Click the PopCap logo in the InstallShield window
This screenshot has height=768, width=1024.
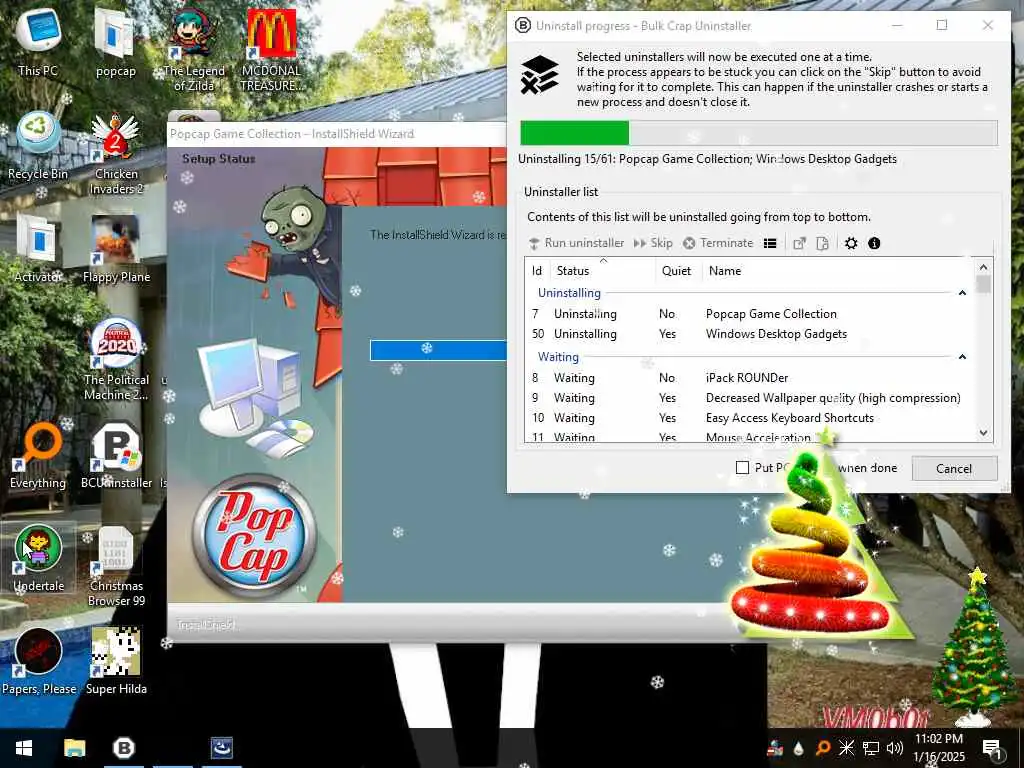click(254, 535)
